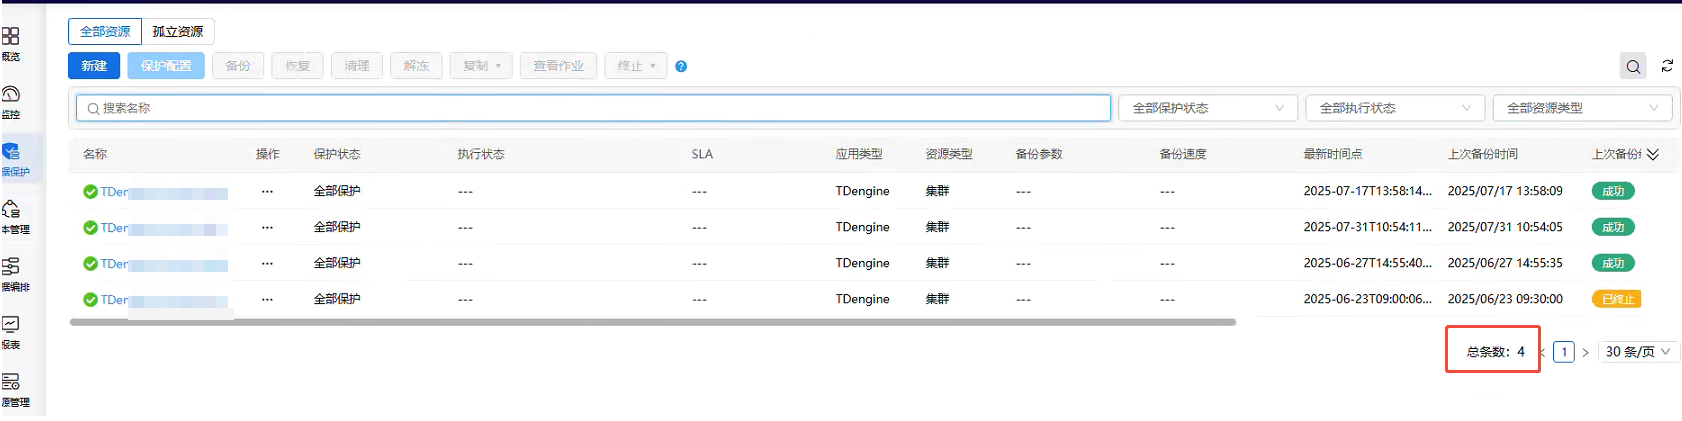Open the ··· actions menu for the 2025/07/17 row
This screenshot has height=421, width=1682.
267,191
